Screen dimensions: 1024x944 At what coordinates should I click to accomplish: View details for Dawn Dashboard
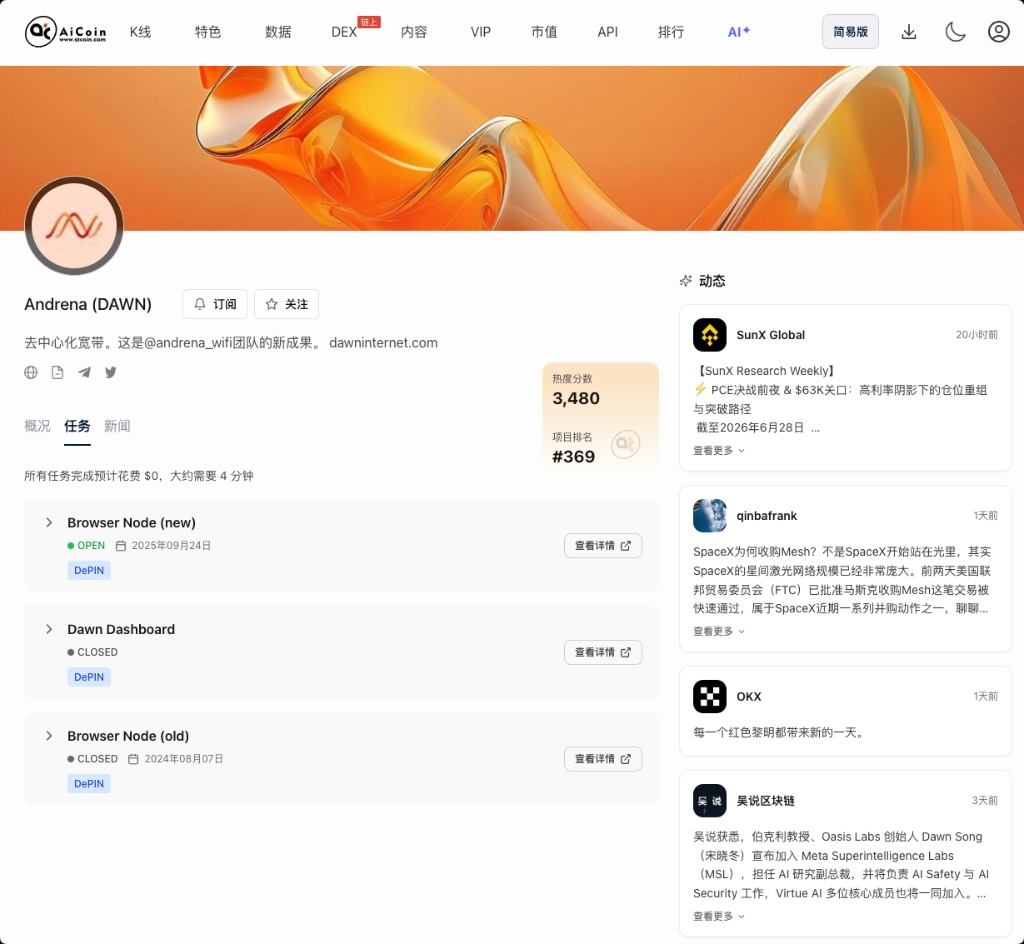coord(603,652)
